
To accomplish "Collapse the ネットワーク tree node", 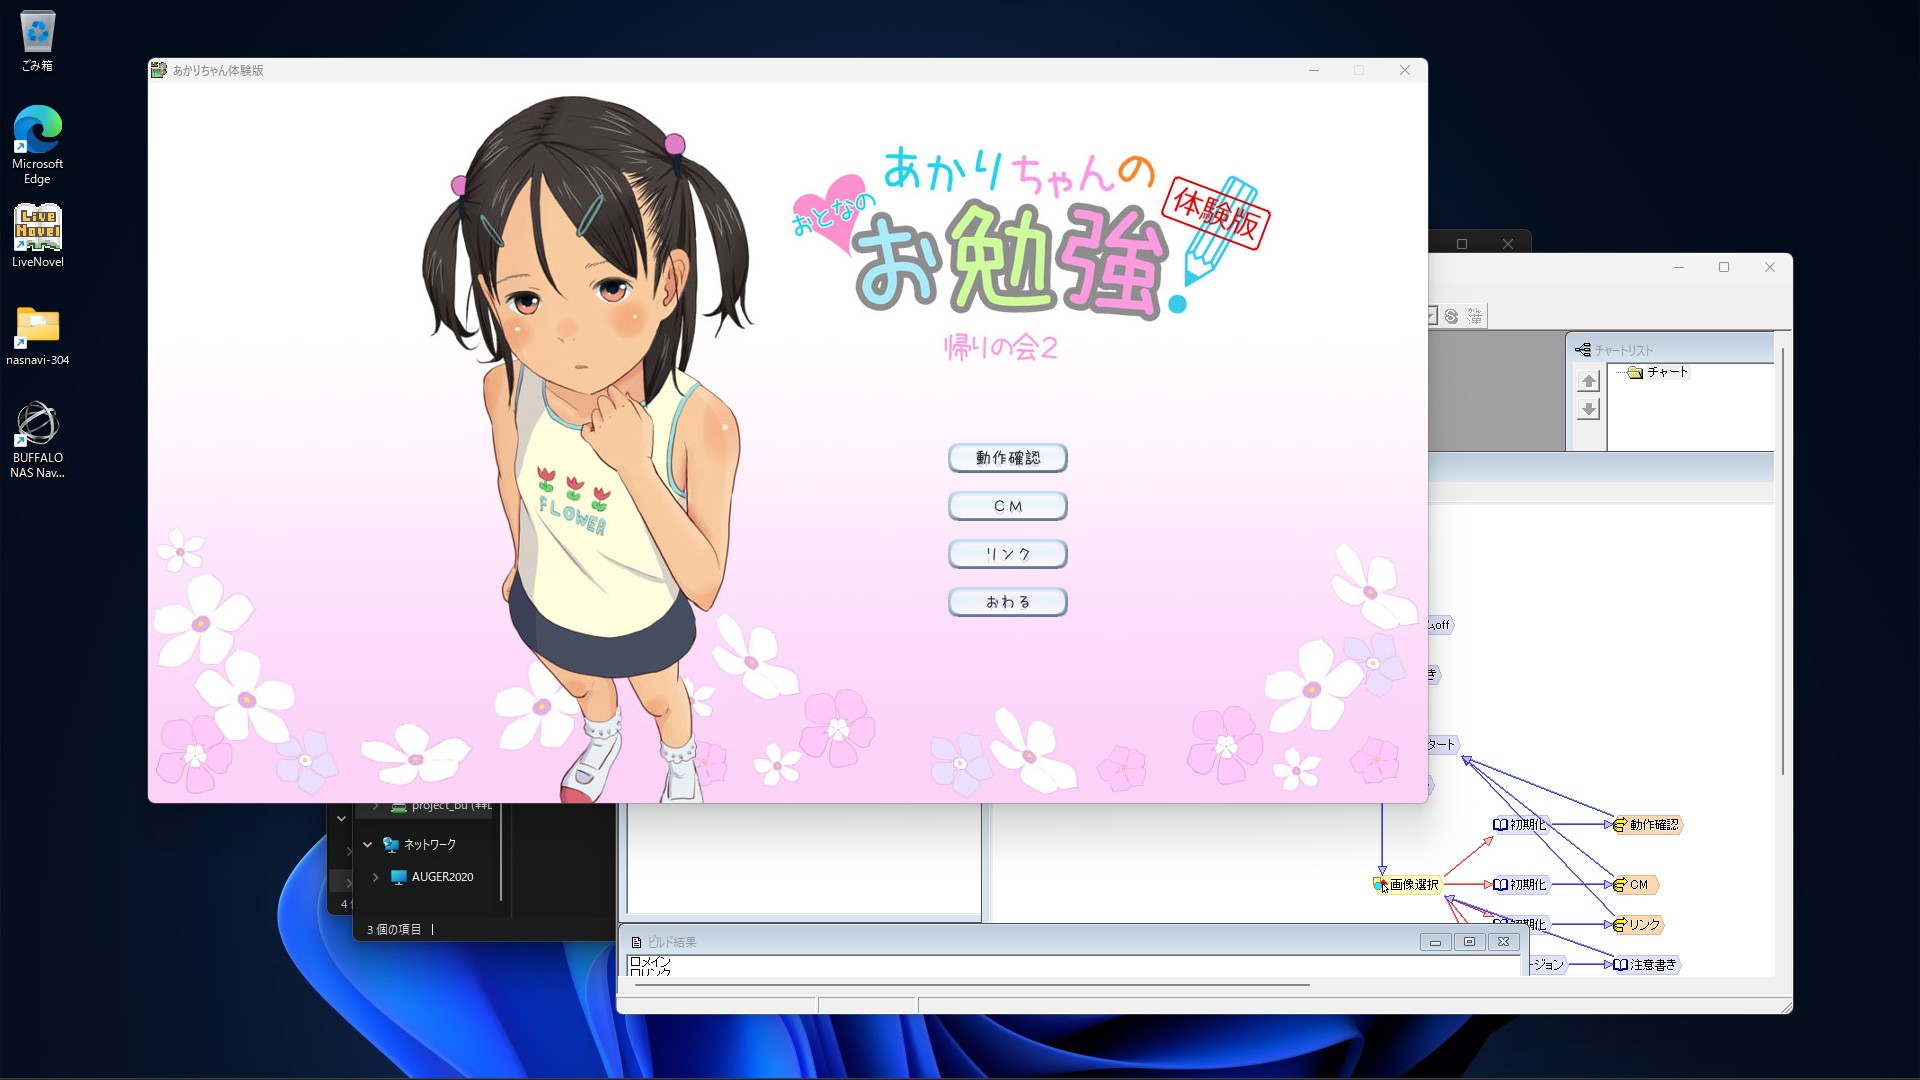I will click(x=367, y=845).
